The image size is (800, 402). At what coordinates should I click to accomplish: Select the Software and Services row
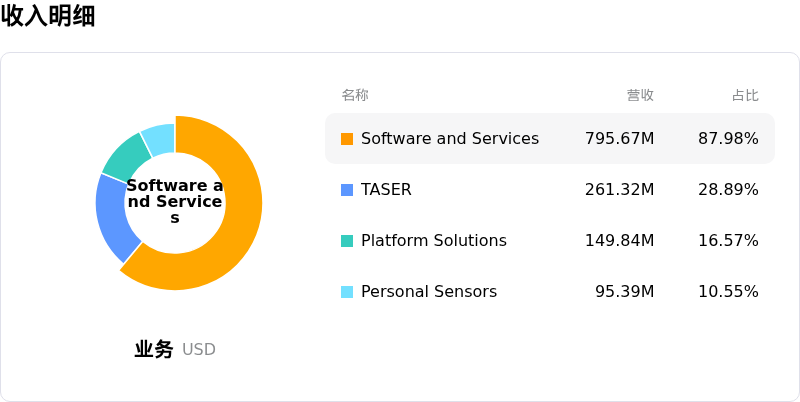tap(550, 139)
